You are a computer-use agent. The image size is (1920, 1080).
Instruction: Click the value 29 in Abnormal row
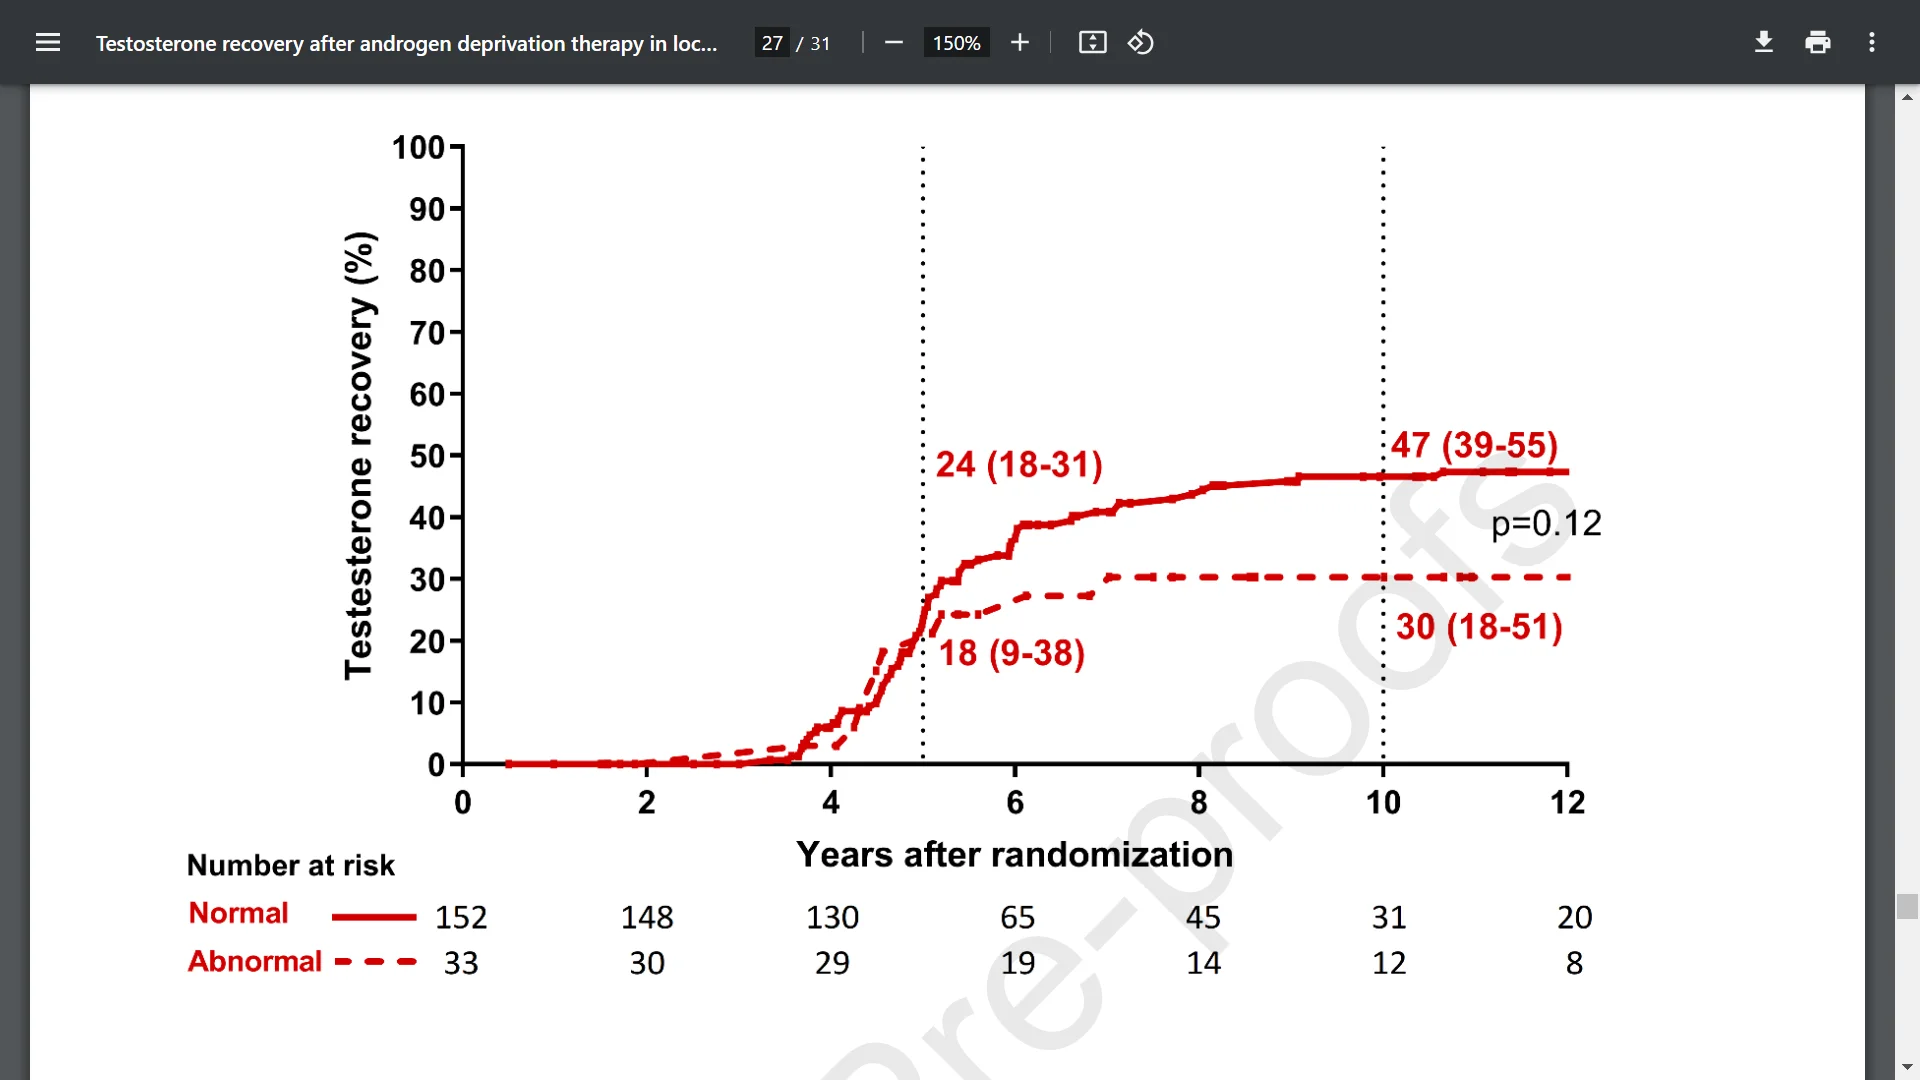point(832,963)
